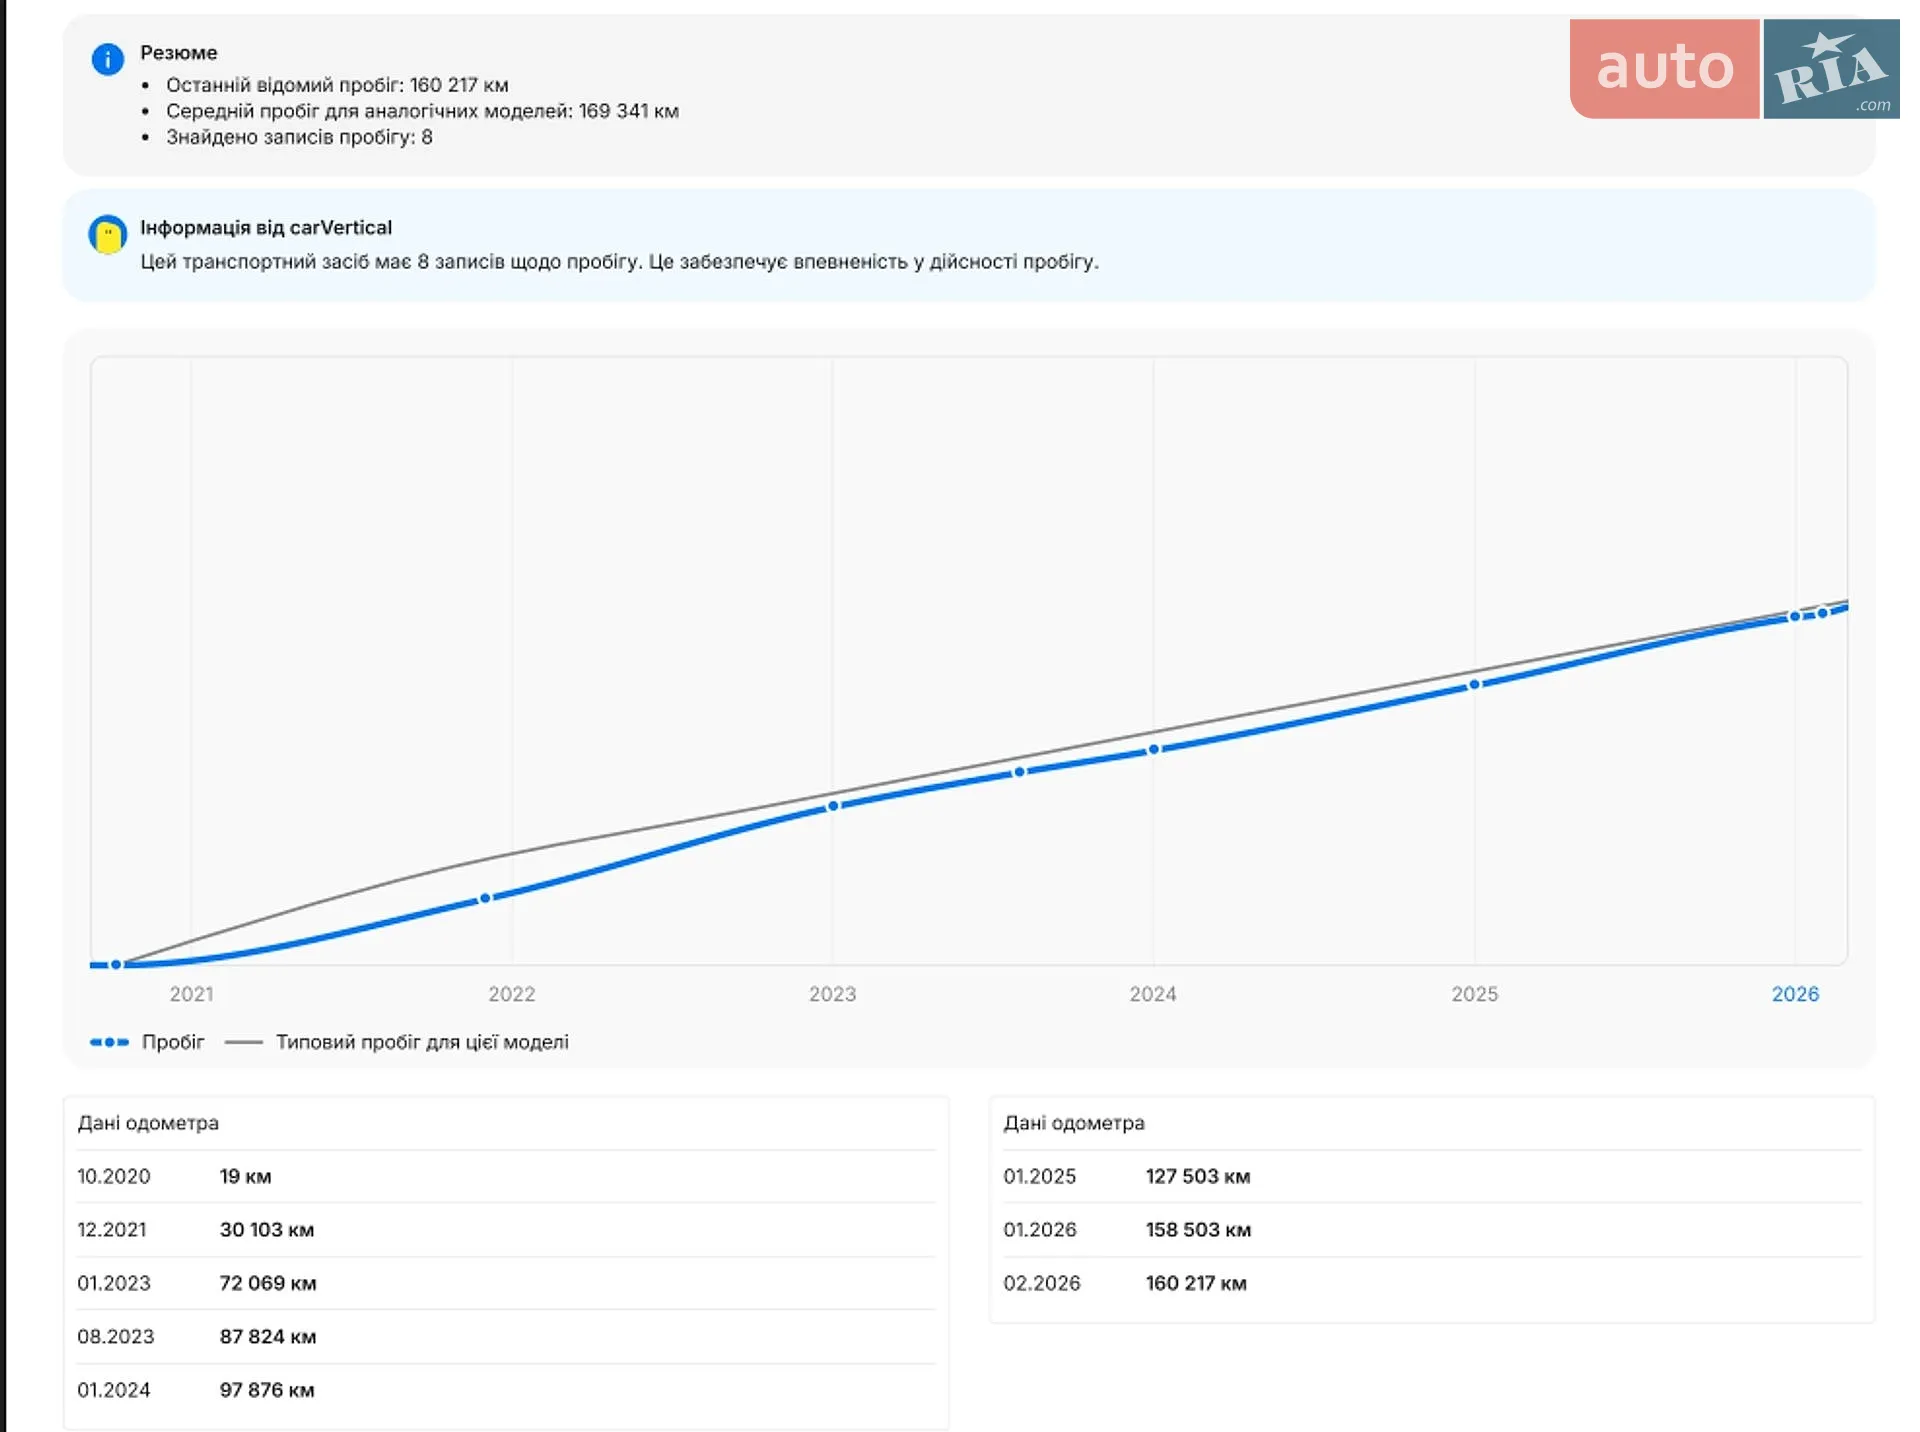Click the gray typical-mileage legend line

244,1042
